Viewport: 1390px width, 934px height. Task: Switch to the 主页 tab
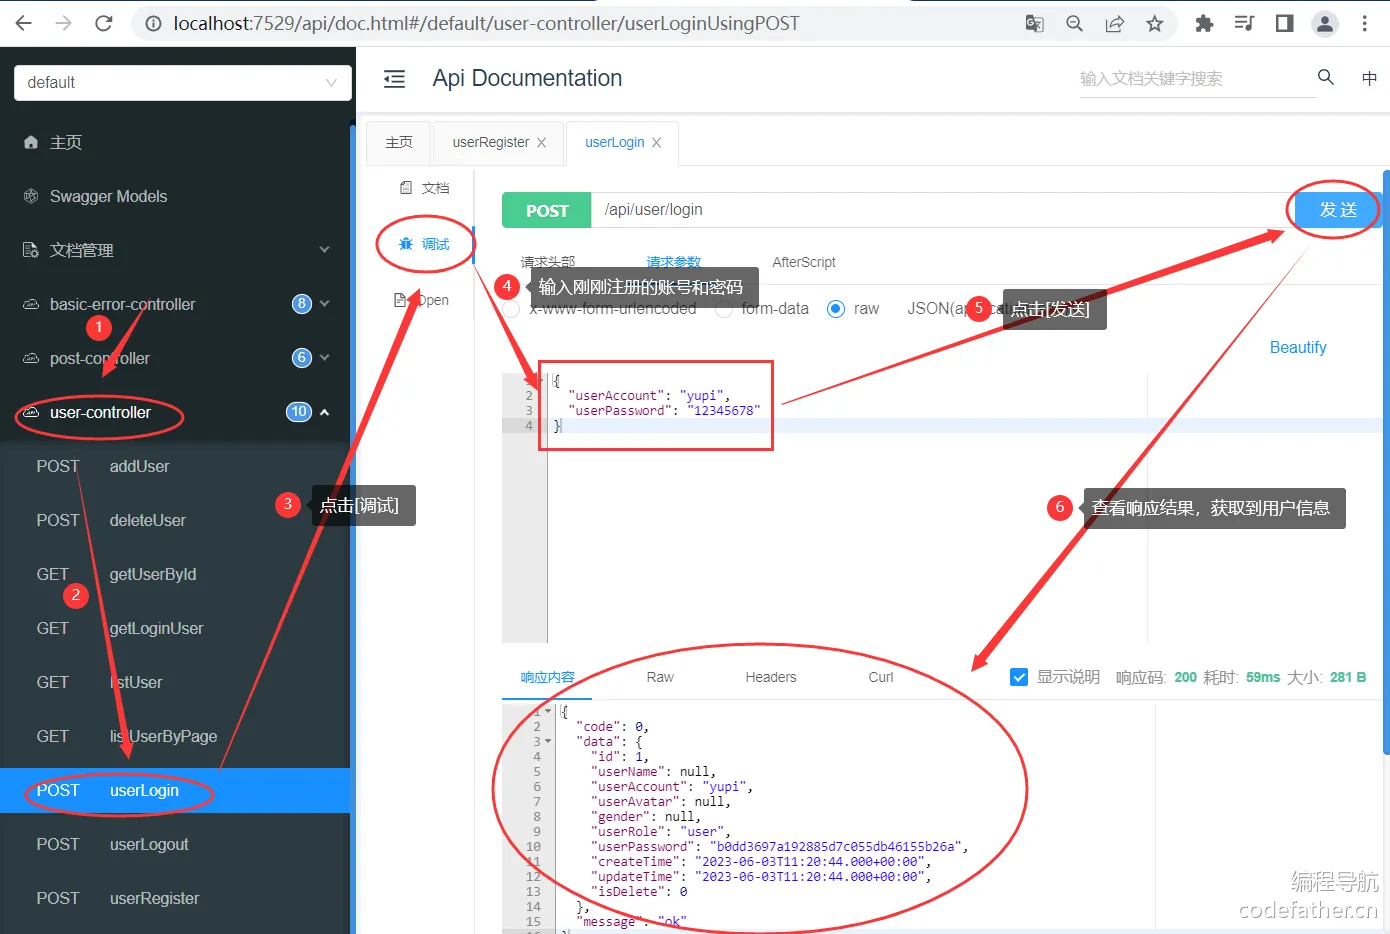tap(399, 143)
